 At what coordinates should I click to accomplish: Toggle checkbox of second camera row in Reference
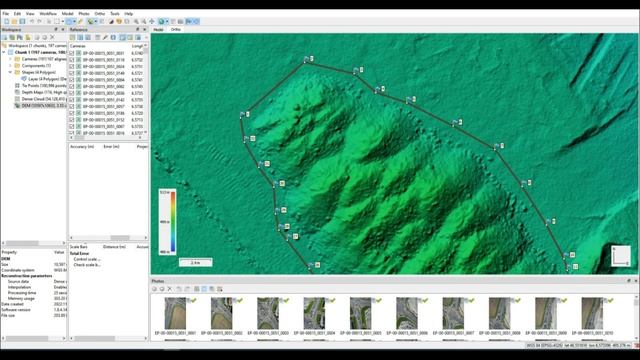(x=72, y=60)
